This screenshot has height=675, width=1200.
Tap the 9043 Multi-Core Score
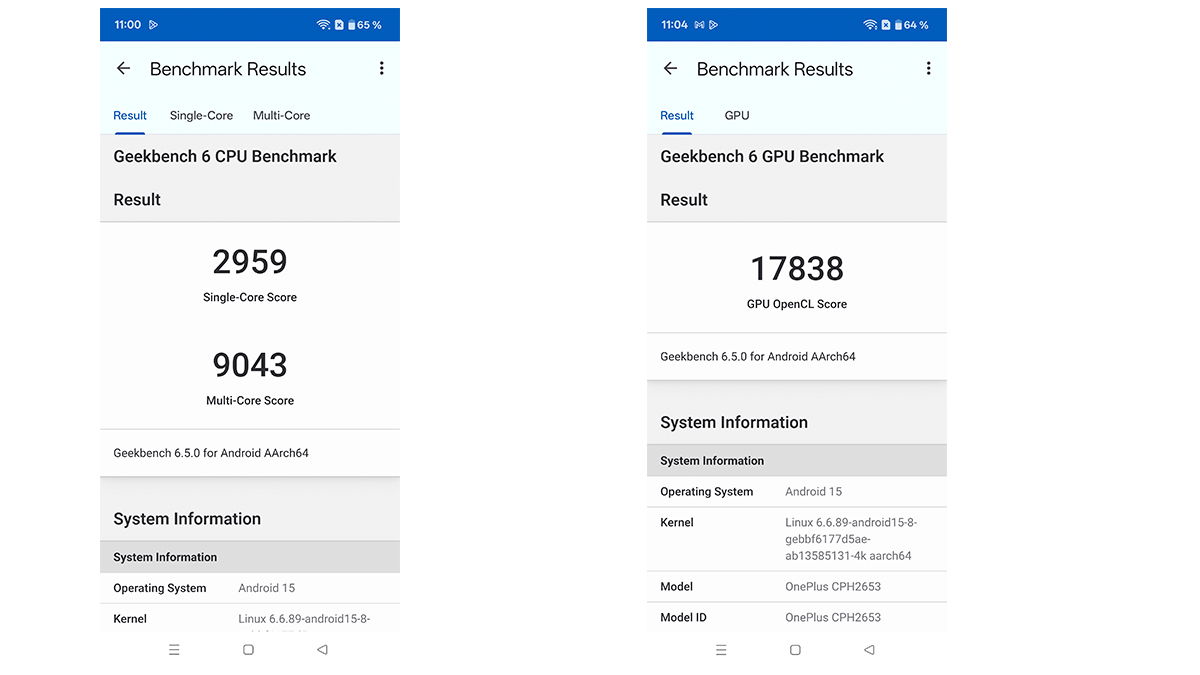250,366
